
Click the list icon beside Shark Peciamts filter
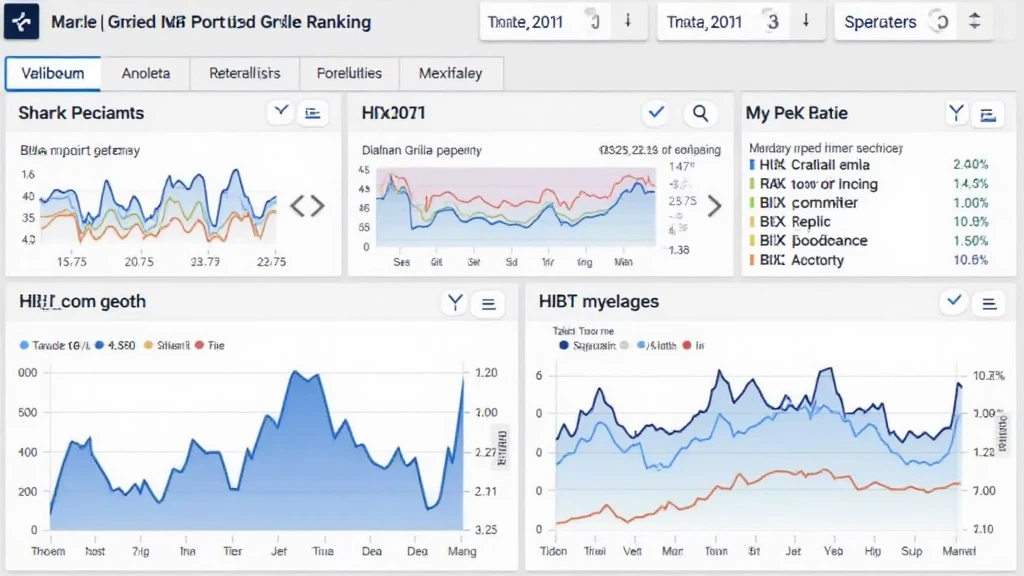coord(313,113)
